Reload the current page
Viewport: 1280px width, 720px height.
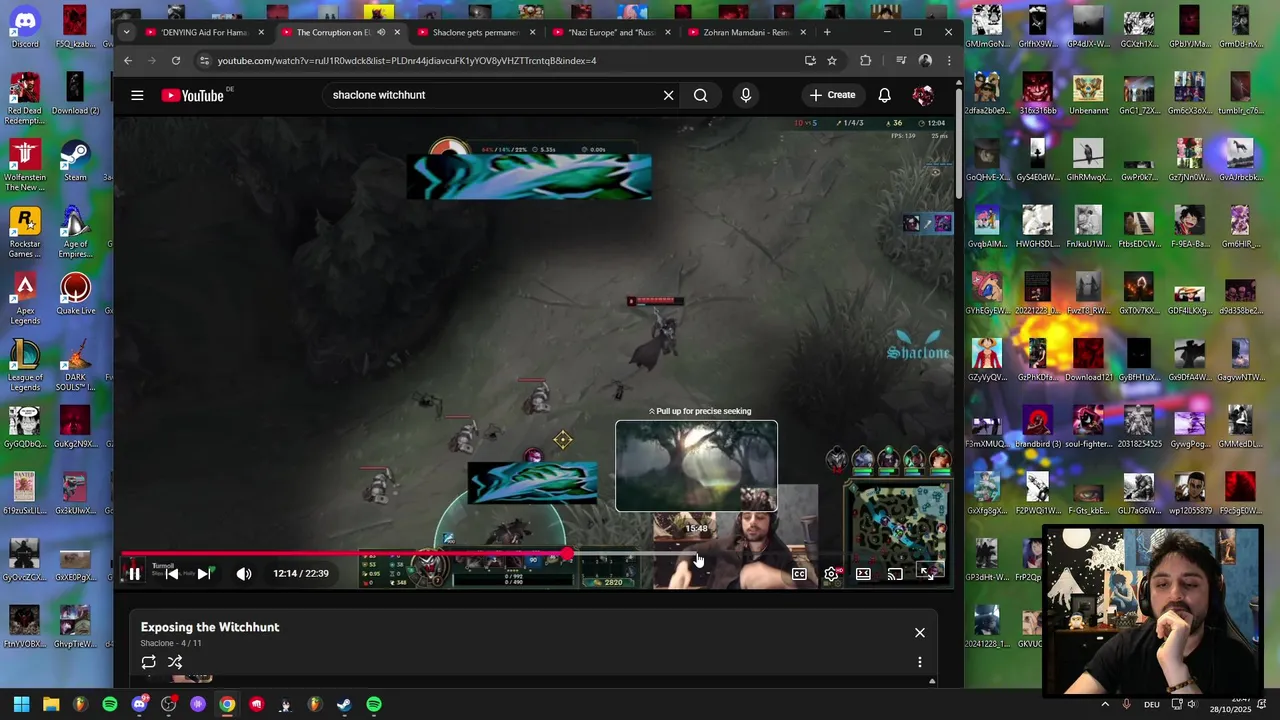coord(176,60)
